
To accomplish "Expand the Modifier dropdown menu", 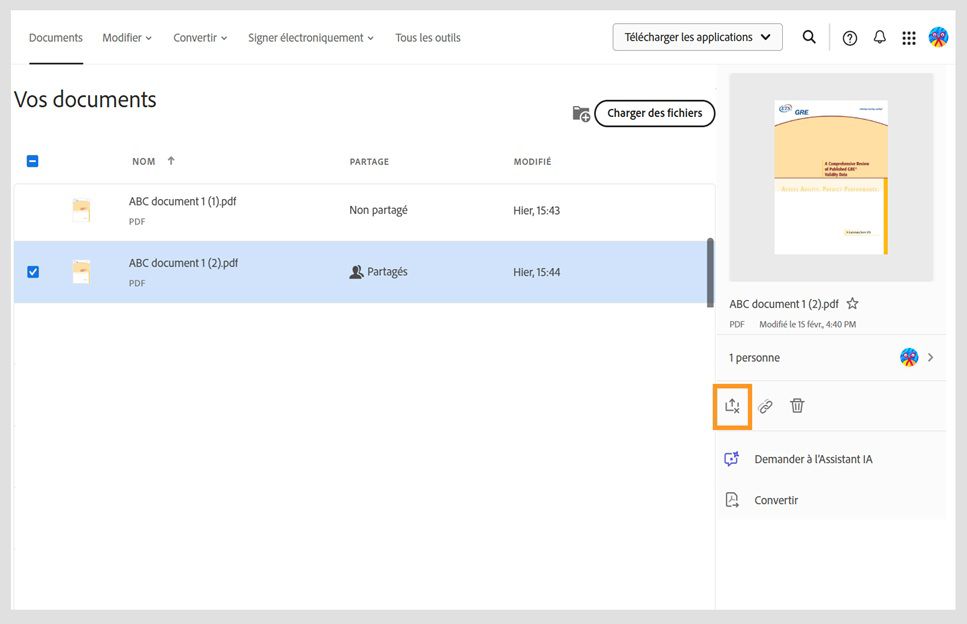I will coord(127,38).
